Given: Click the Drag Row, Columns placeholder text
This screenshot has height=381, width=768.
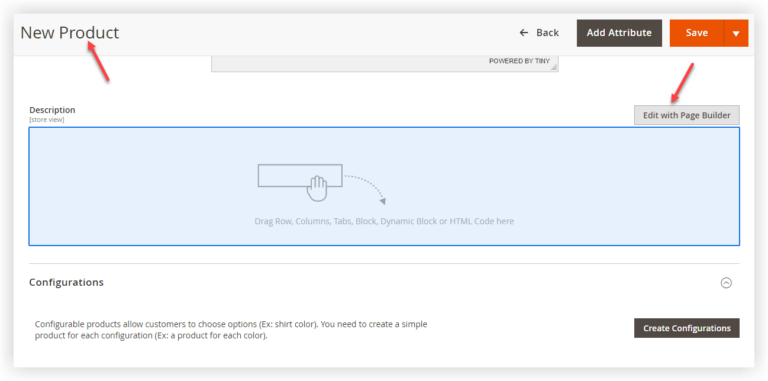Looking at the screenshot, I should tap(384, 221).
